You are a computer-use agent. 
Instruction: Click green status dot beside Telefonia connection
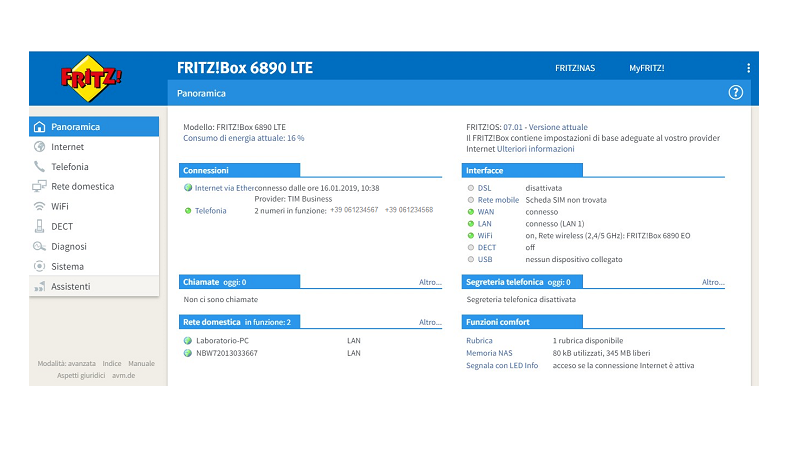coord(188,211)
